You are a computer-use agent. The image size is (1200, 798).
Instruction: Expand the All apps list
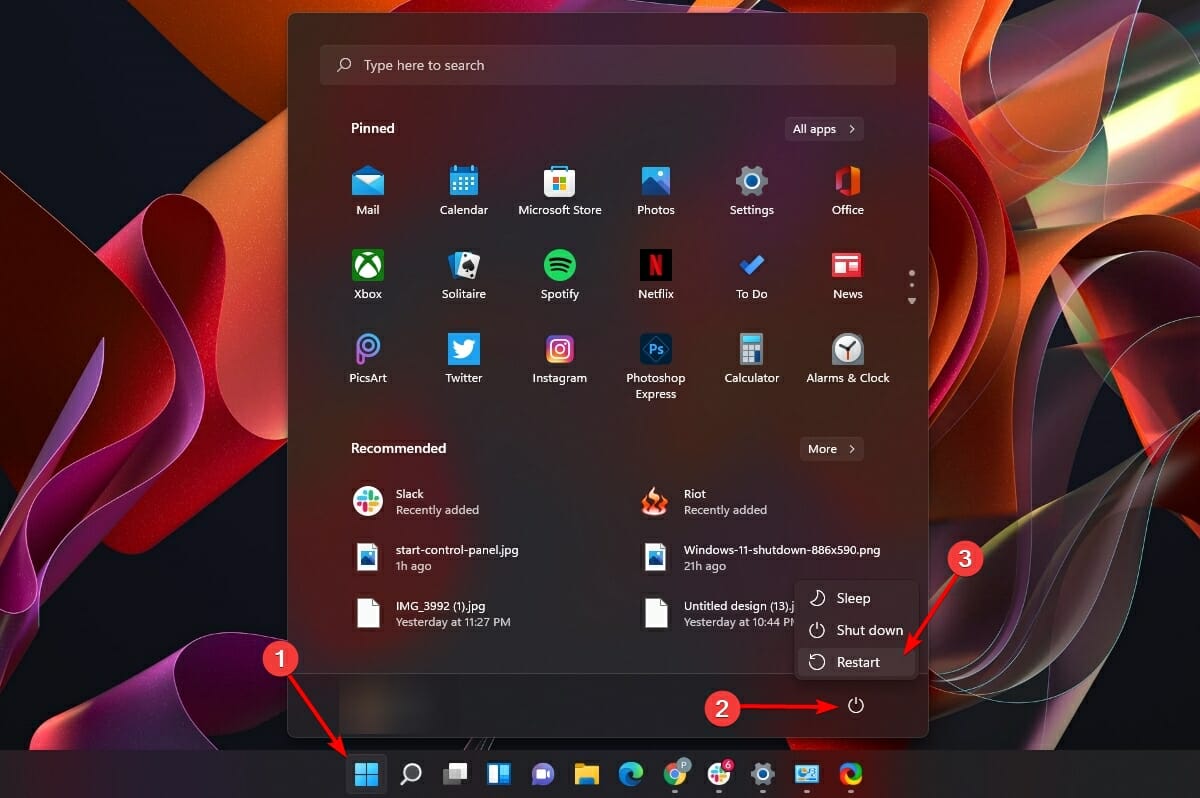824,129
